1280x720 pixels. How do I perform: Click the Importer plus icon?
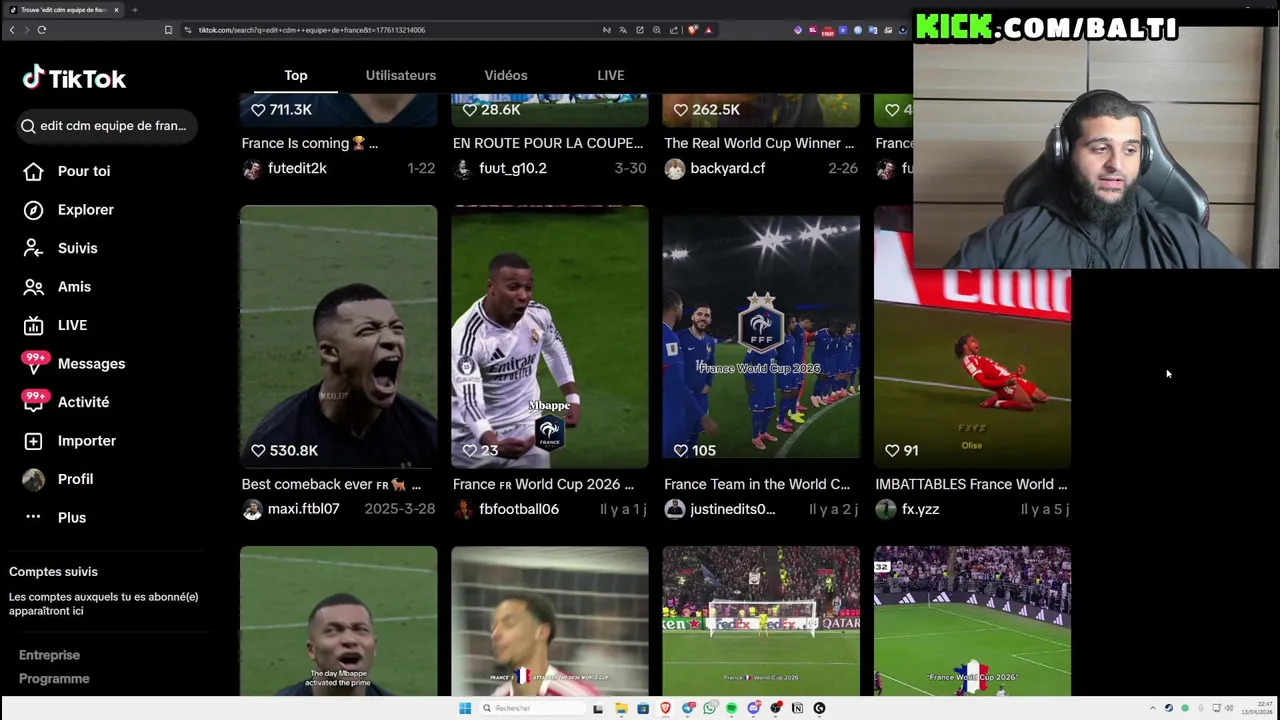click(33, 441)
